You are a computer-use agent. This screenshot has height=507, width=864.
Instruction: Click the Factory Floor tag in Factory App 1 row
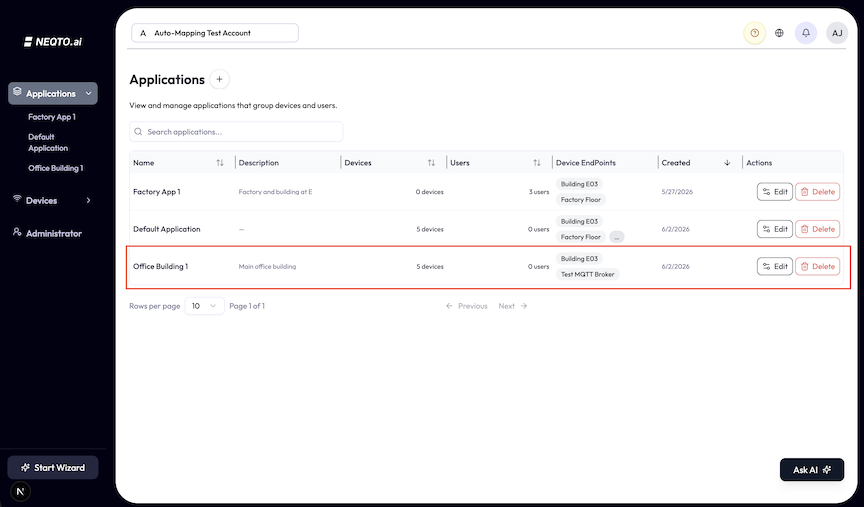(x=581, y=199)
